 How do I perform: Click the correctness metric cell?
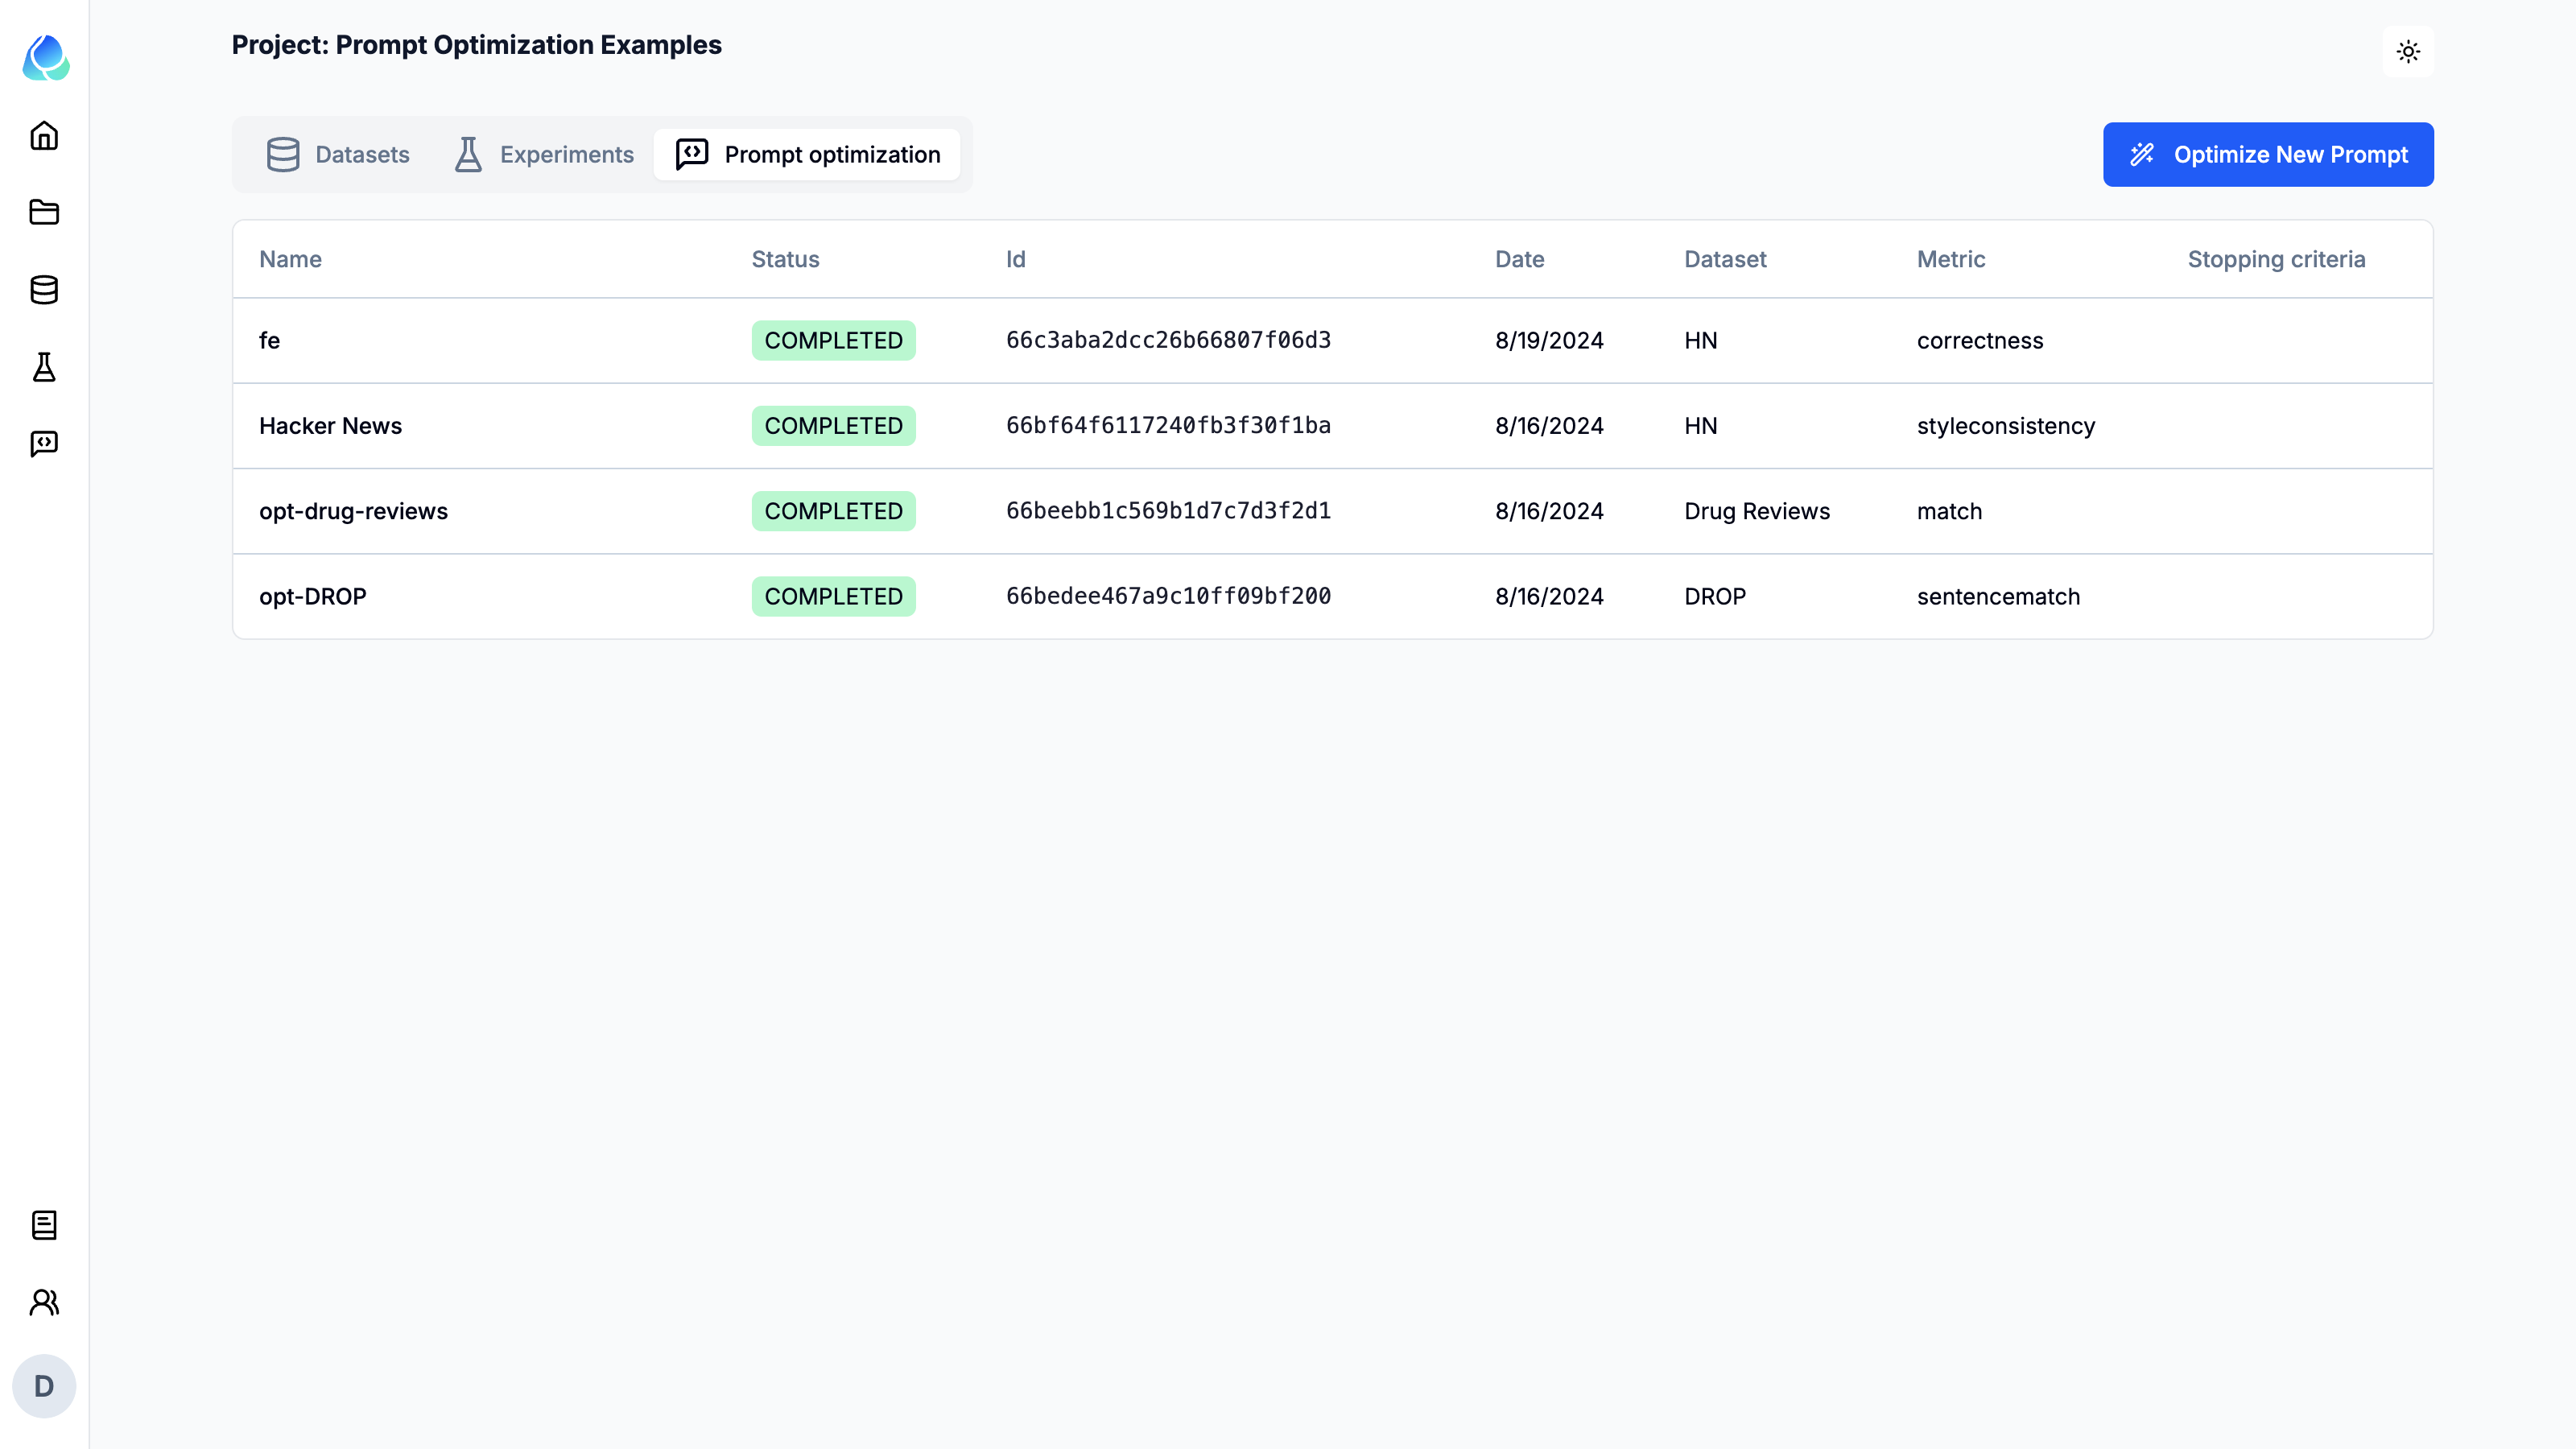(x=1979, y=340)
